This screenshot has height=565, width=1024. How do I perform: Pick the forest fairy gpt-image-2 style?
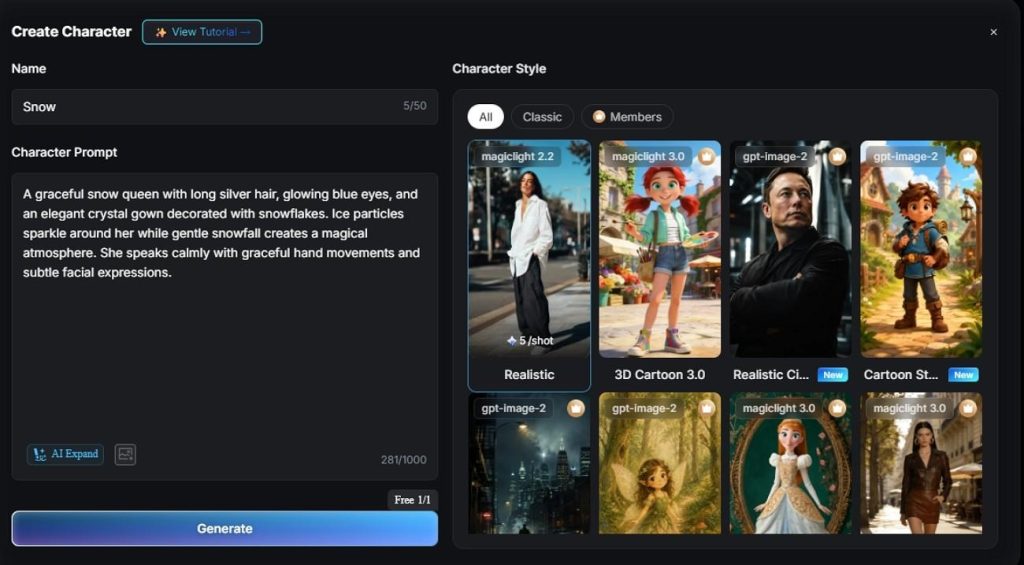(660, 463)
